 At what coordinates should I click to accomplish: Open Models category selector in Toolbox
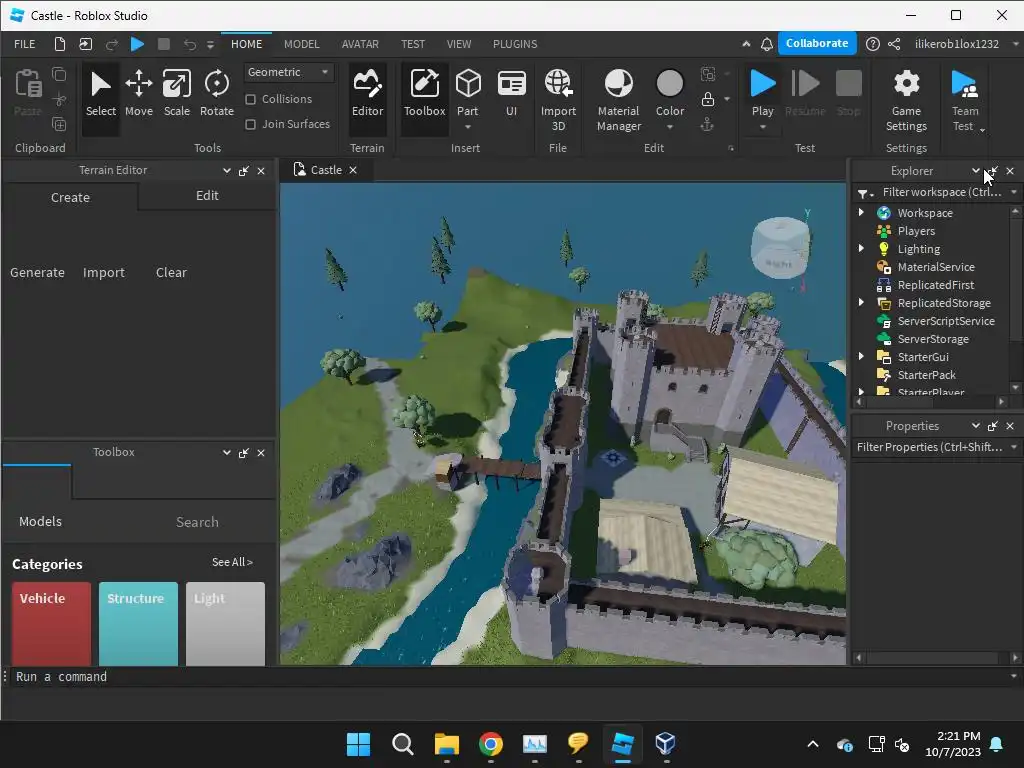40,521
